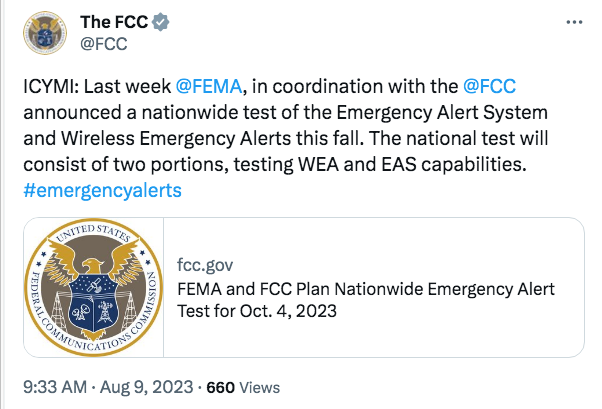602x409 pixels.
Task: Open The FCC display name
Action: (x=114, y=22)
